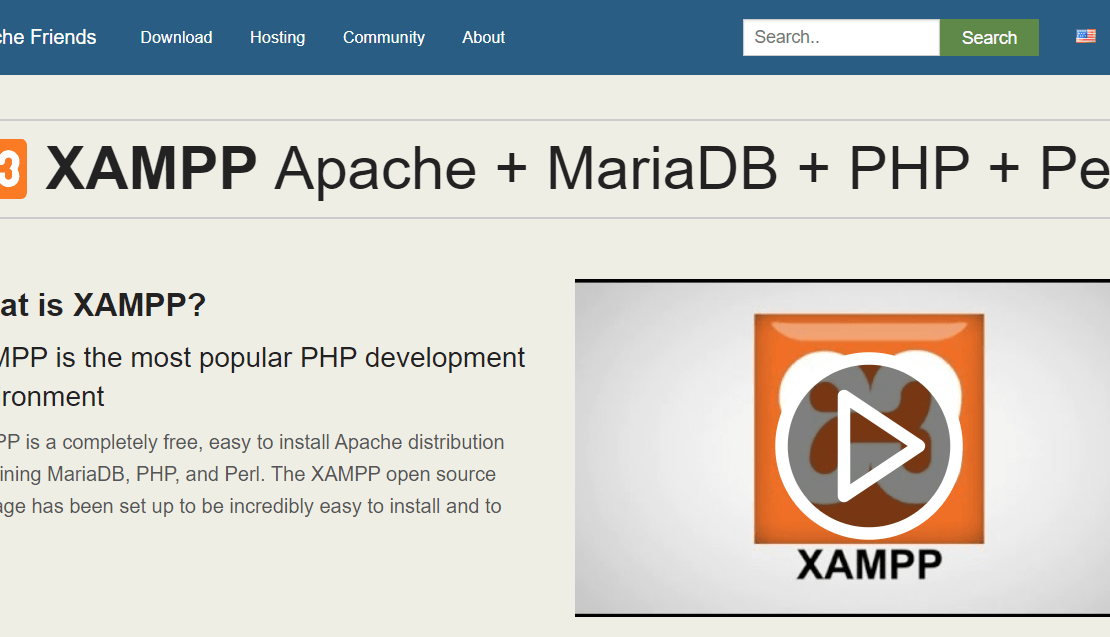This screenshot has width=1110, height=637.
Task: Open the Download menu item
Action: (176, 38)
